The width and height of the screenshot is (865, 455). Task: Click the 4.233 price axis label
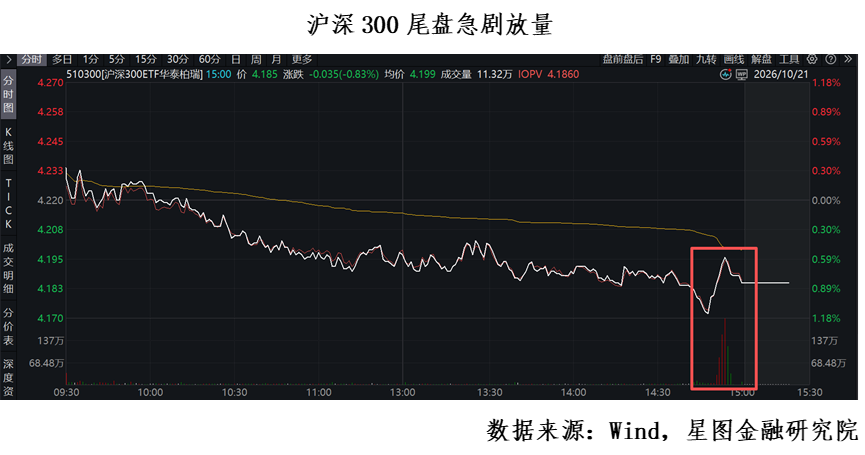click(x=50, y=171)
